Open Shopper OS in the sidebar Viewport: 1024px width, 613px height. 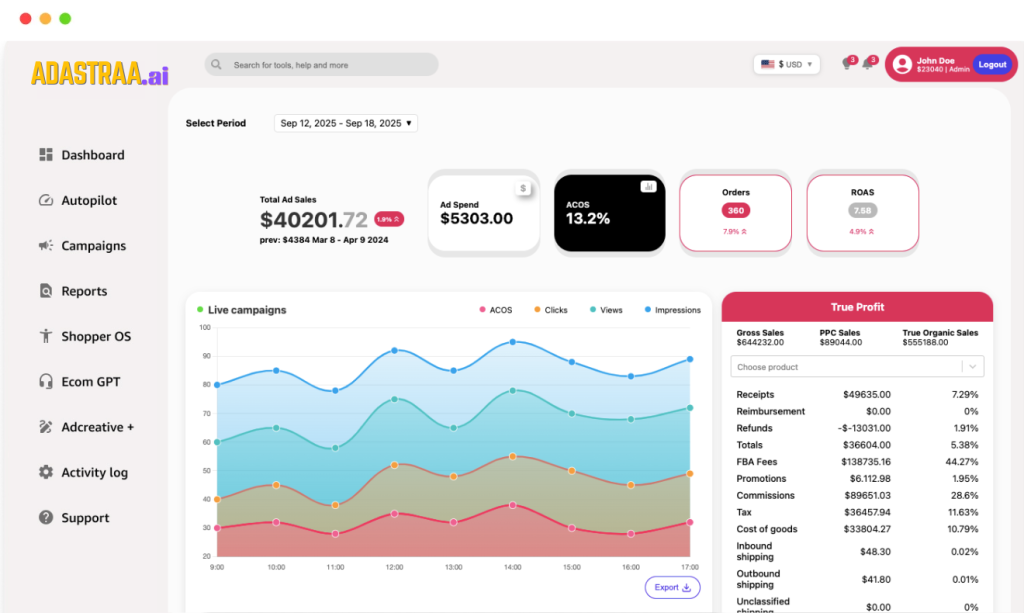(90, 336)
